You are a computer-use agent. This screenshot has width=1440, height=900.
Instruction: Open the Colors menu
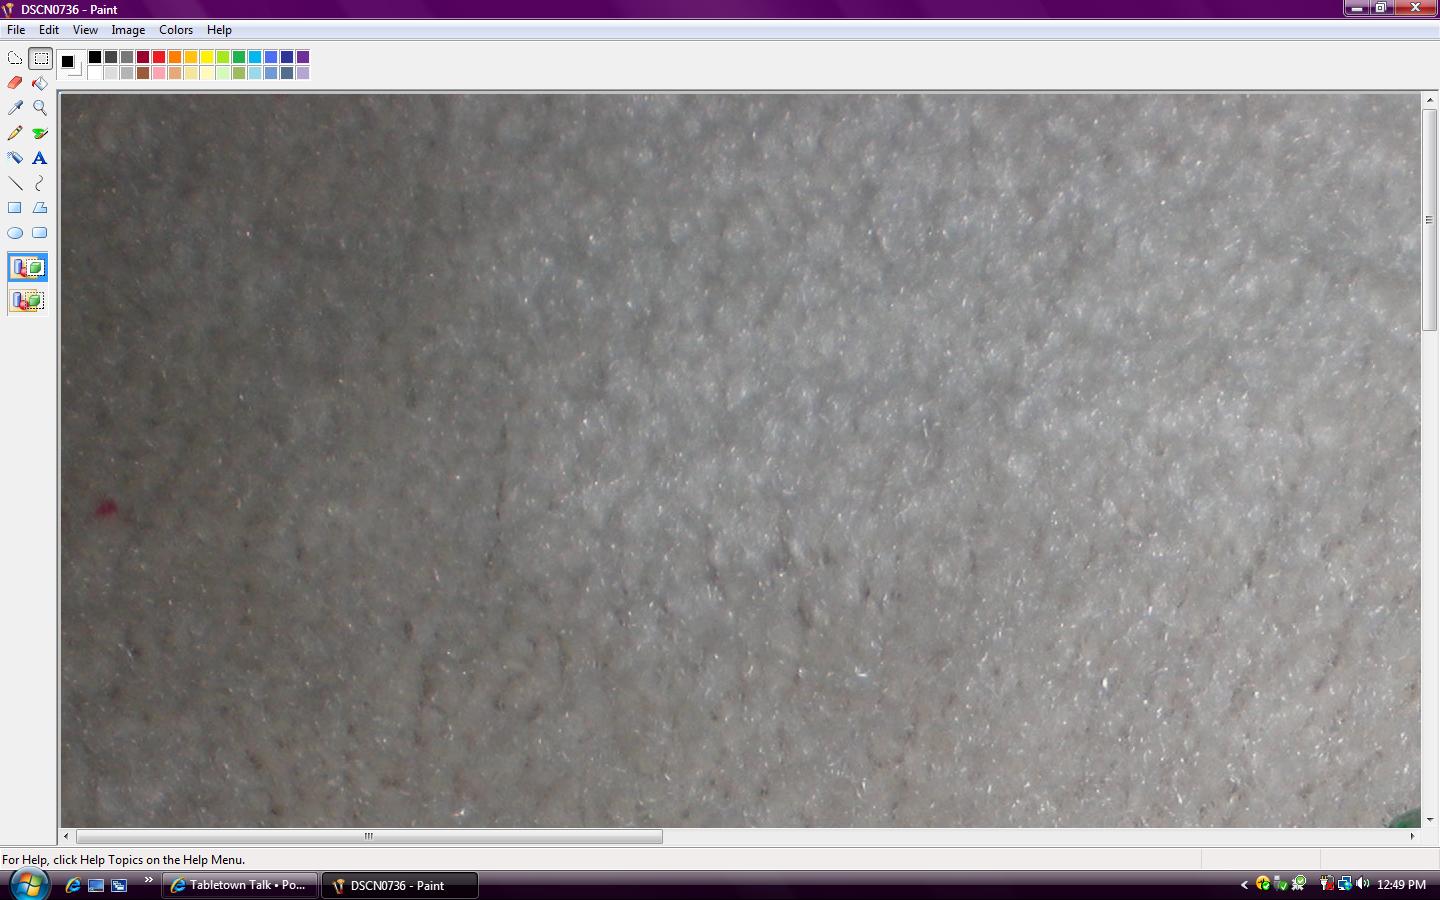pos(176,30)
